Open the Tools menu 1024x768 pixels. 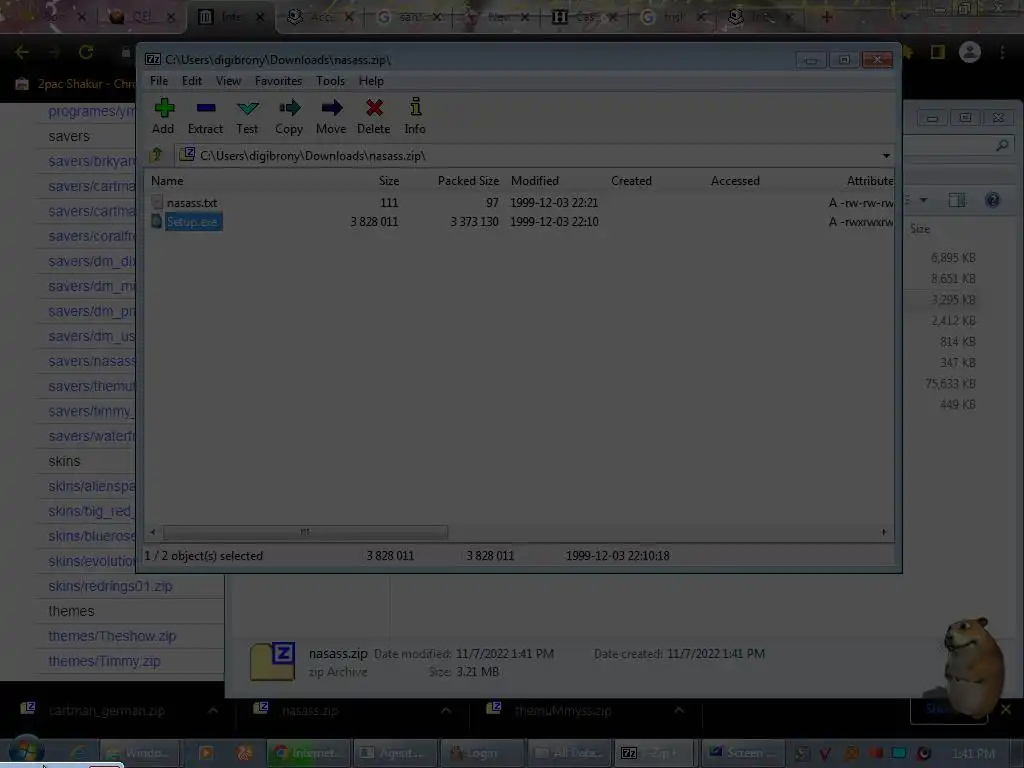click(330, 81)
